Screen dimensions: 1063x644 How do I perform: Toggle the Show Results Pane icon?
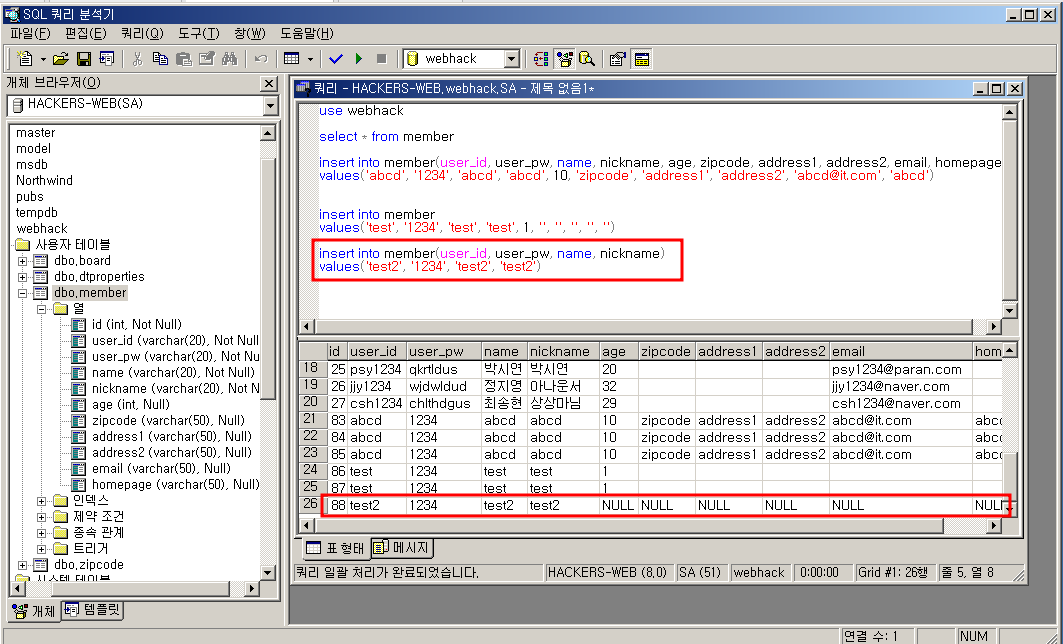pos(641,59)
